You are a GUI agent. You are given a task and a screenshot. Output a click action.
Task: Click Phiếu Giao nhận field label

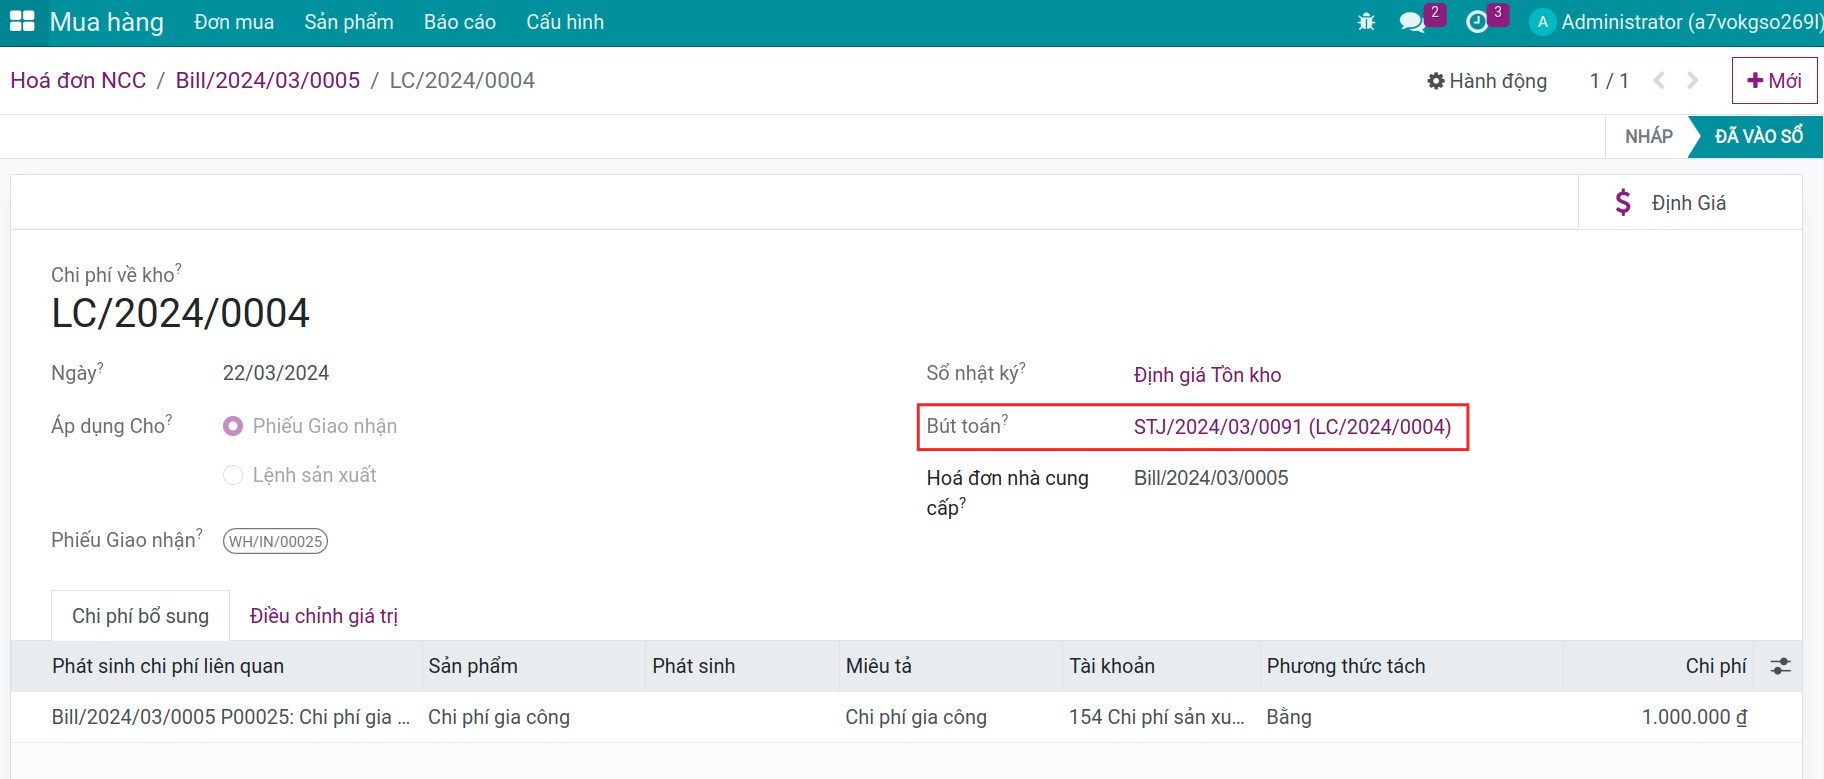tap(127, 540)
